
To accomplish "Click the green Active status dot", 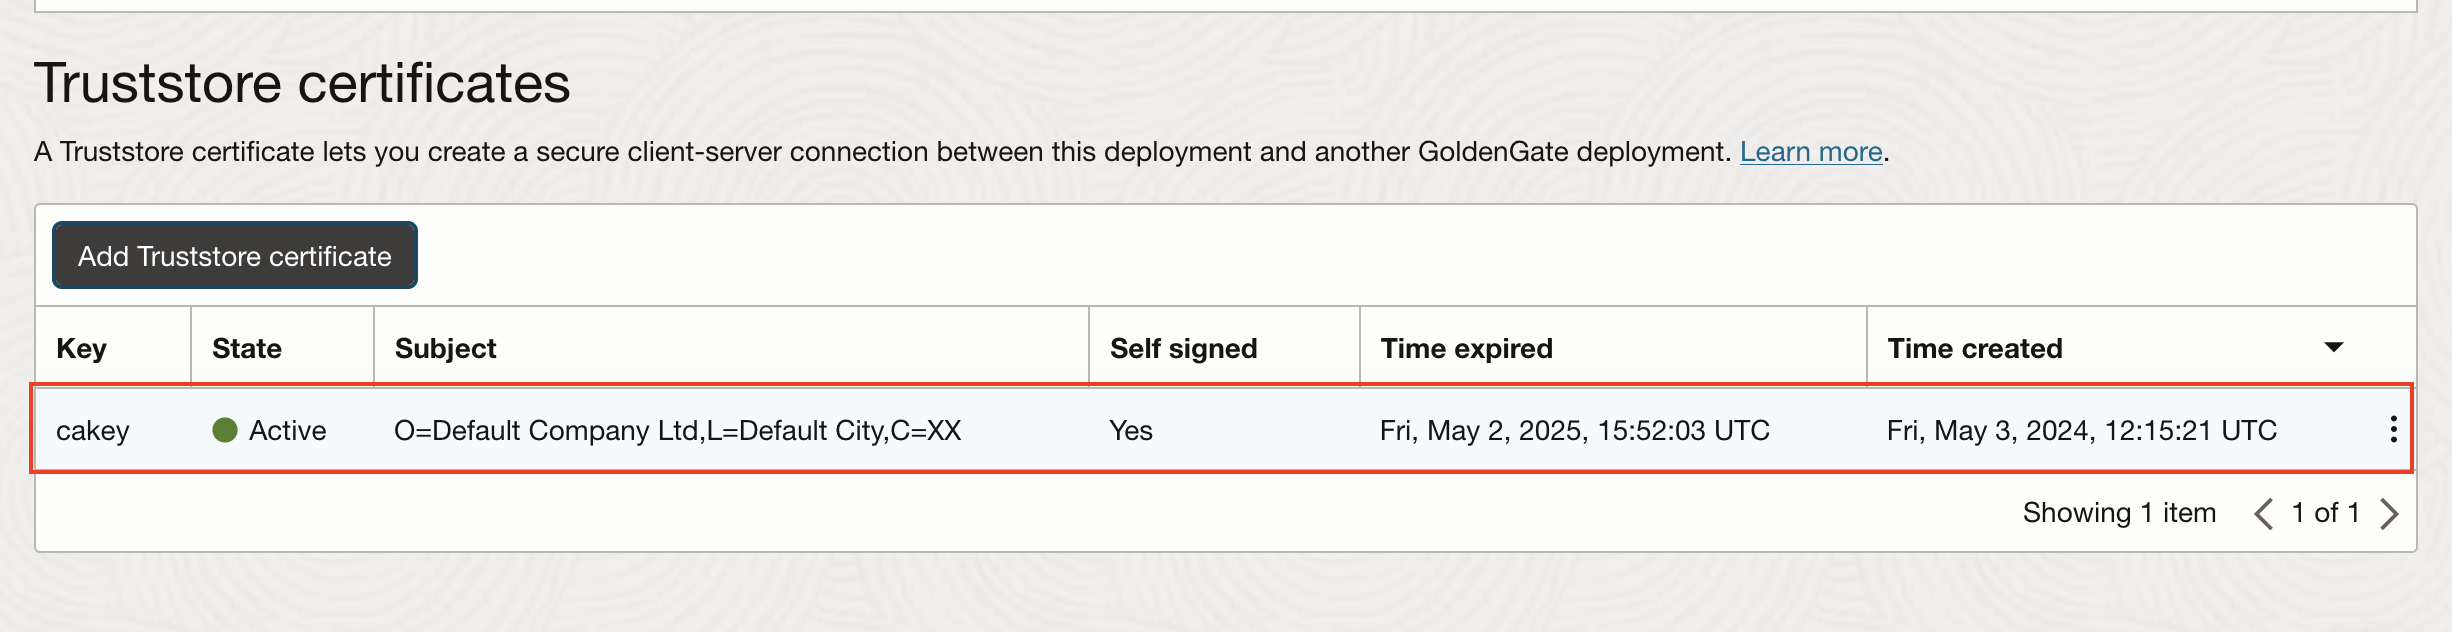I will (225, 430).
